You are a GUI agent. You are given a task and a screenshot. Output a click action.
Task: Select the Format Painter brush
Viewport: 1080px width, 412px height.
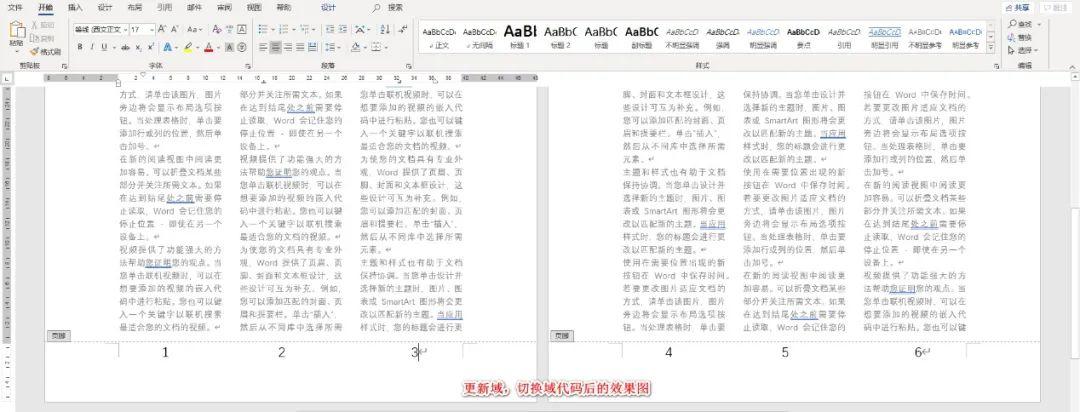tap(34, 52)
